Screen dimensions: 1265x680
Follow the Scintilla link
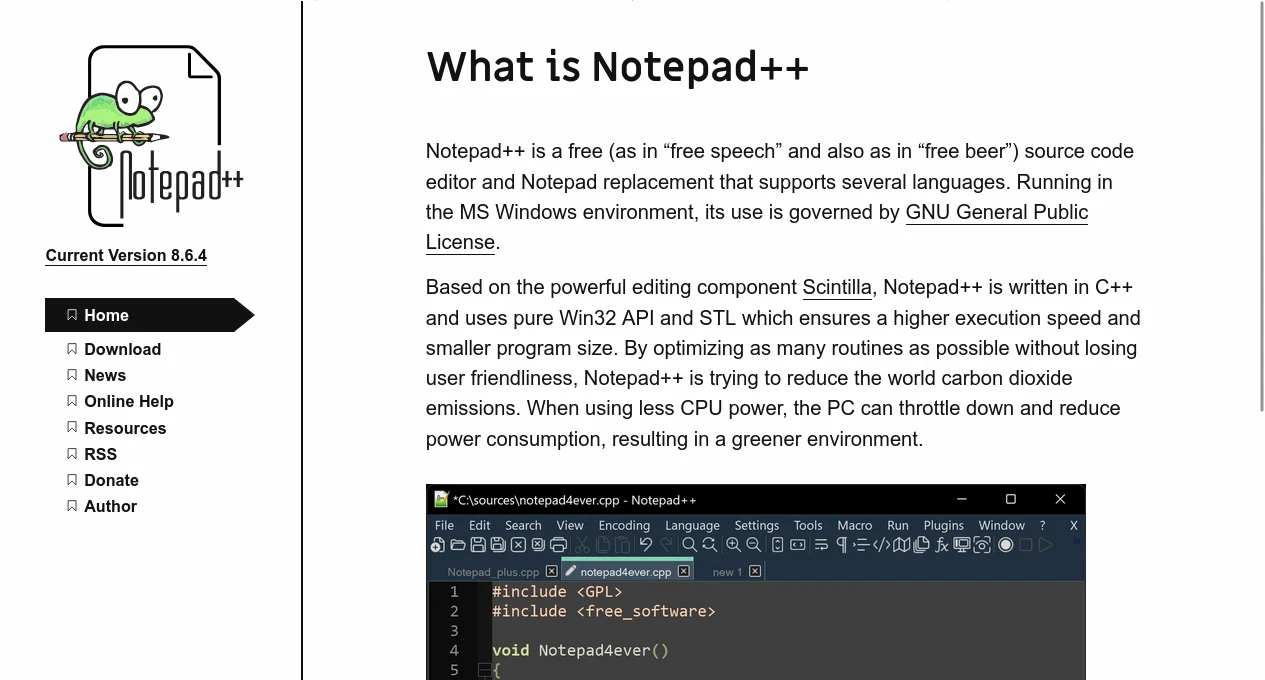click(836, 287)
